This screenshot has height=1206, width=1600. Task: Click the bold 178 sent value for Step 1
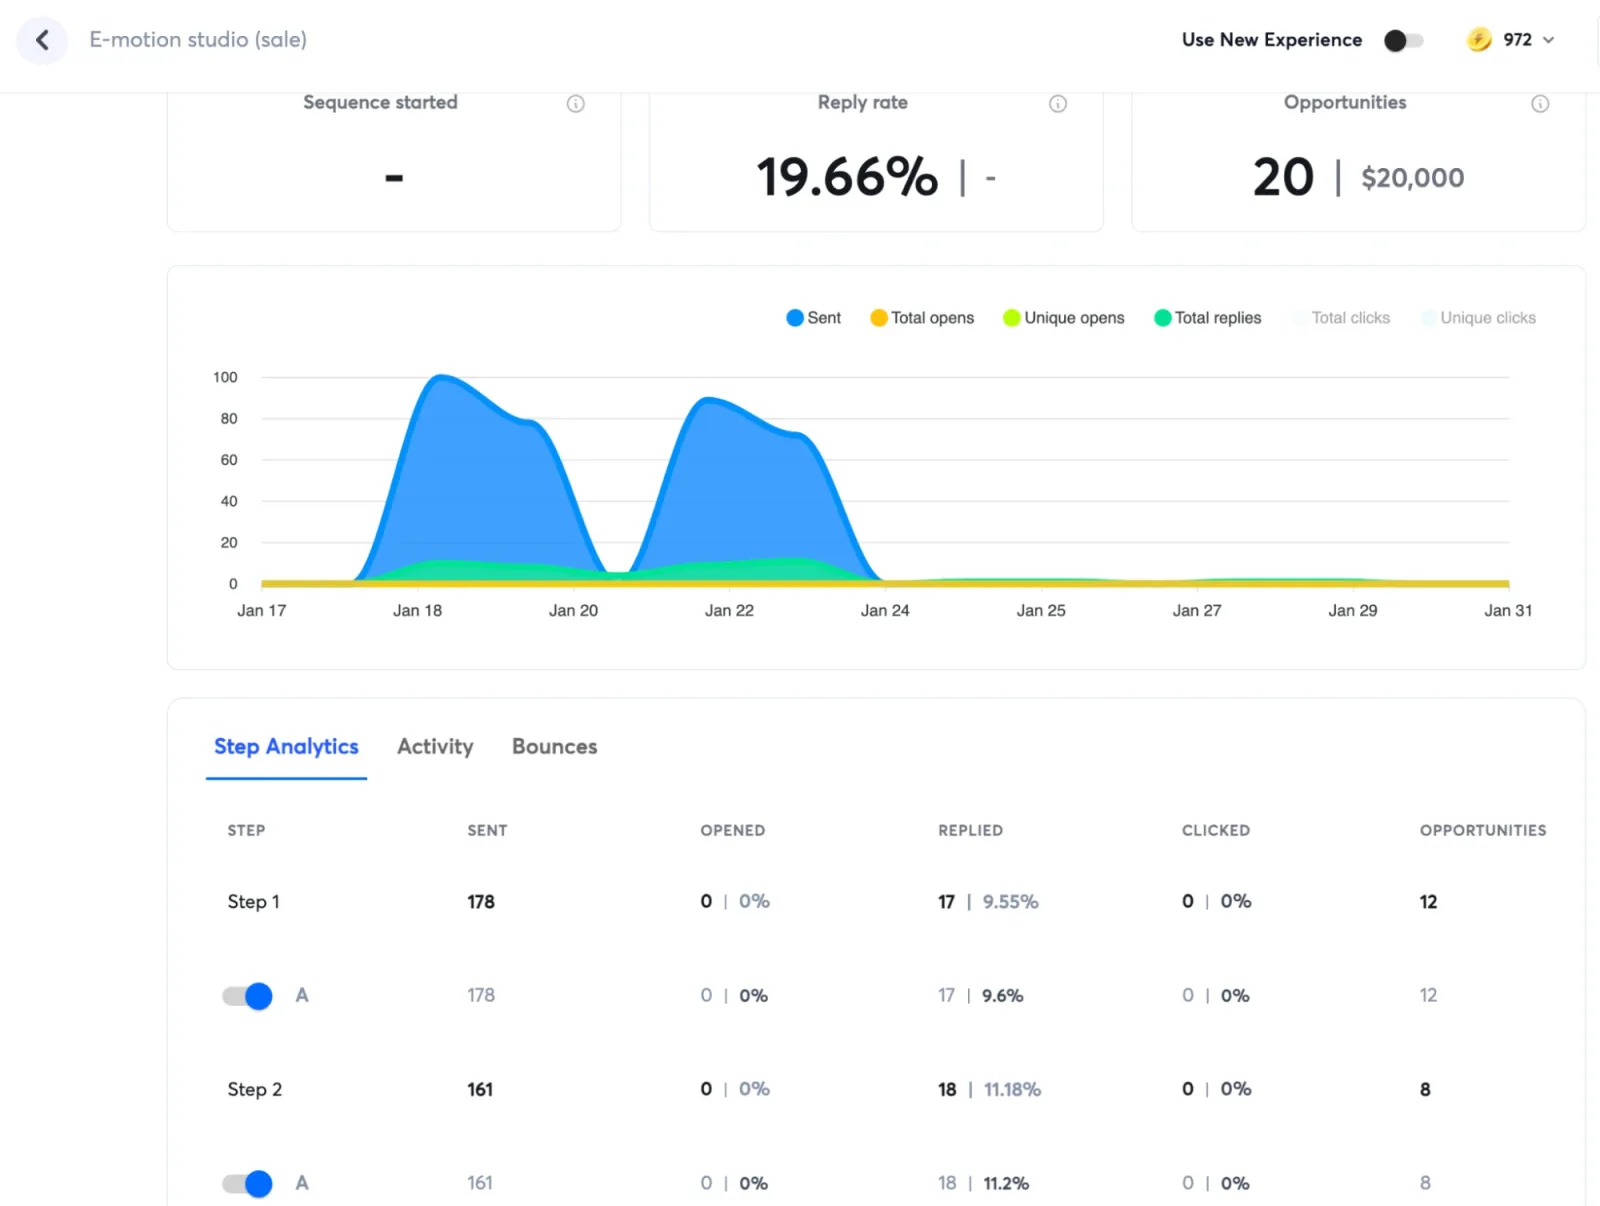tap(481, 902)
